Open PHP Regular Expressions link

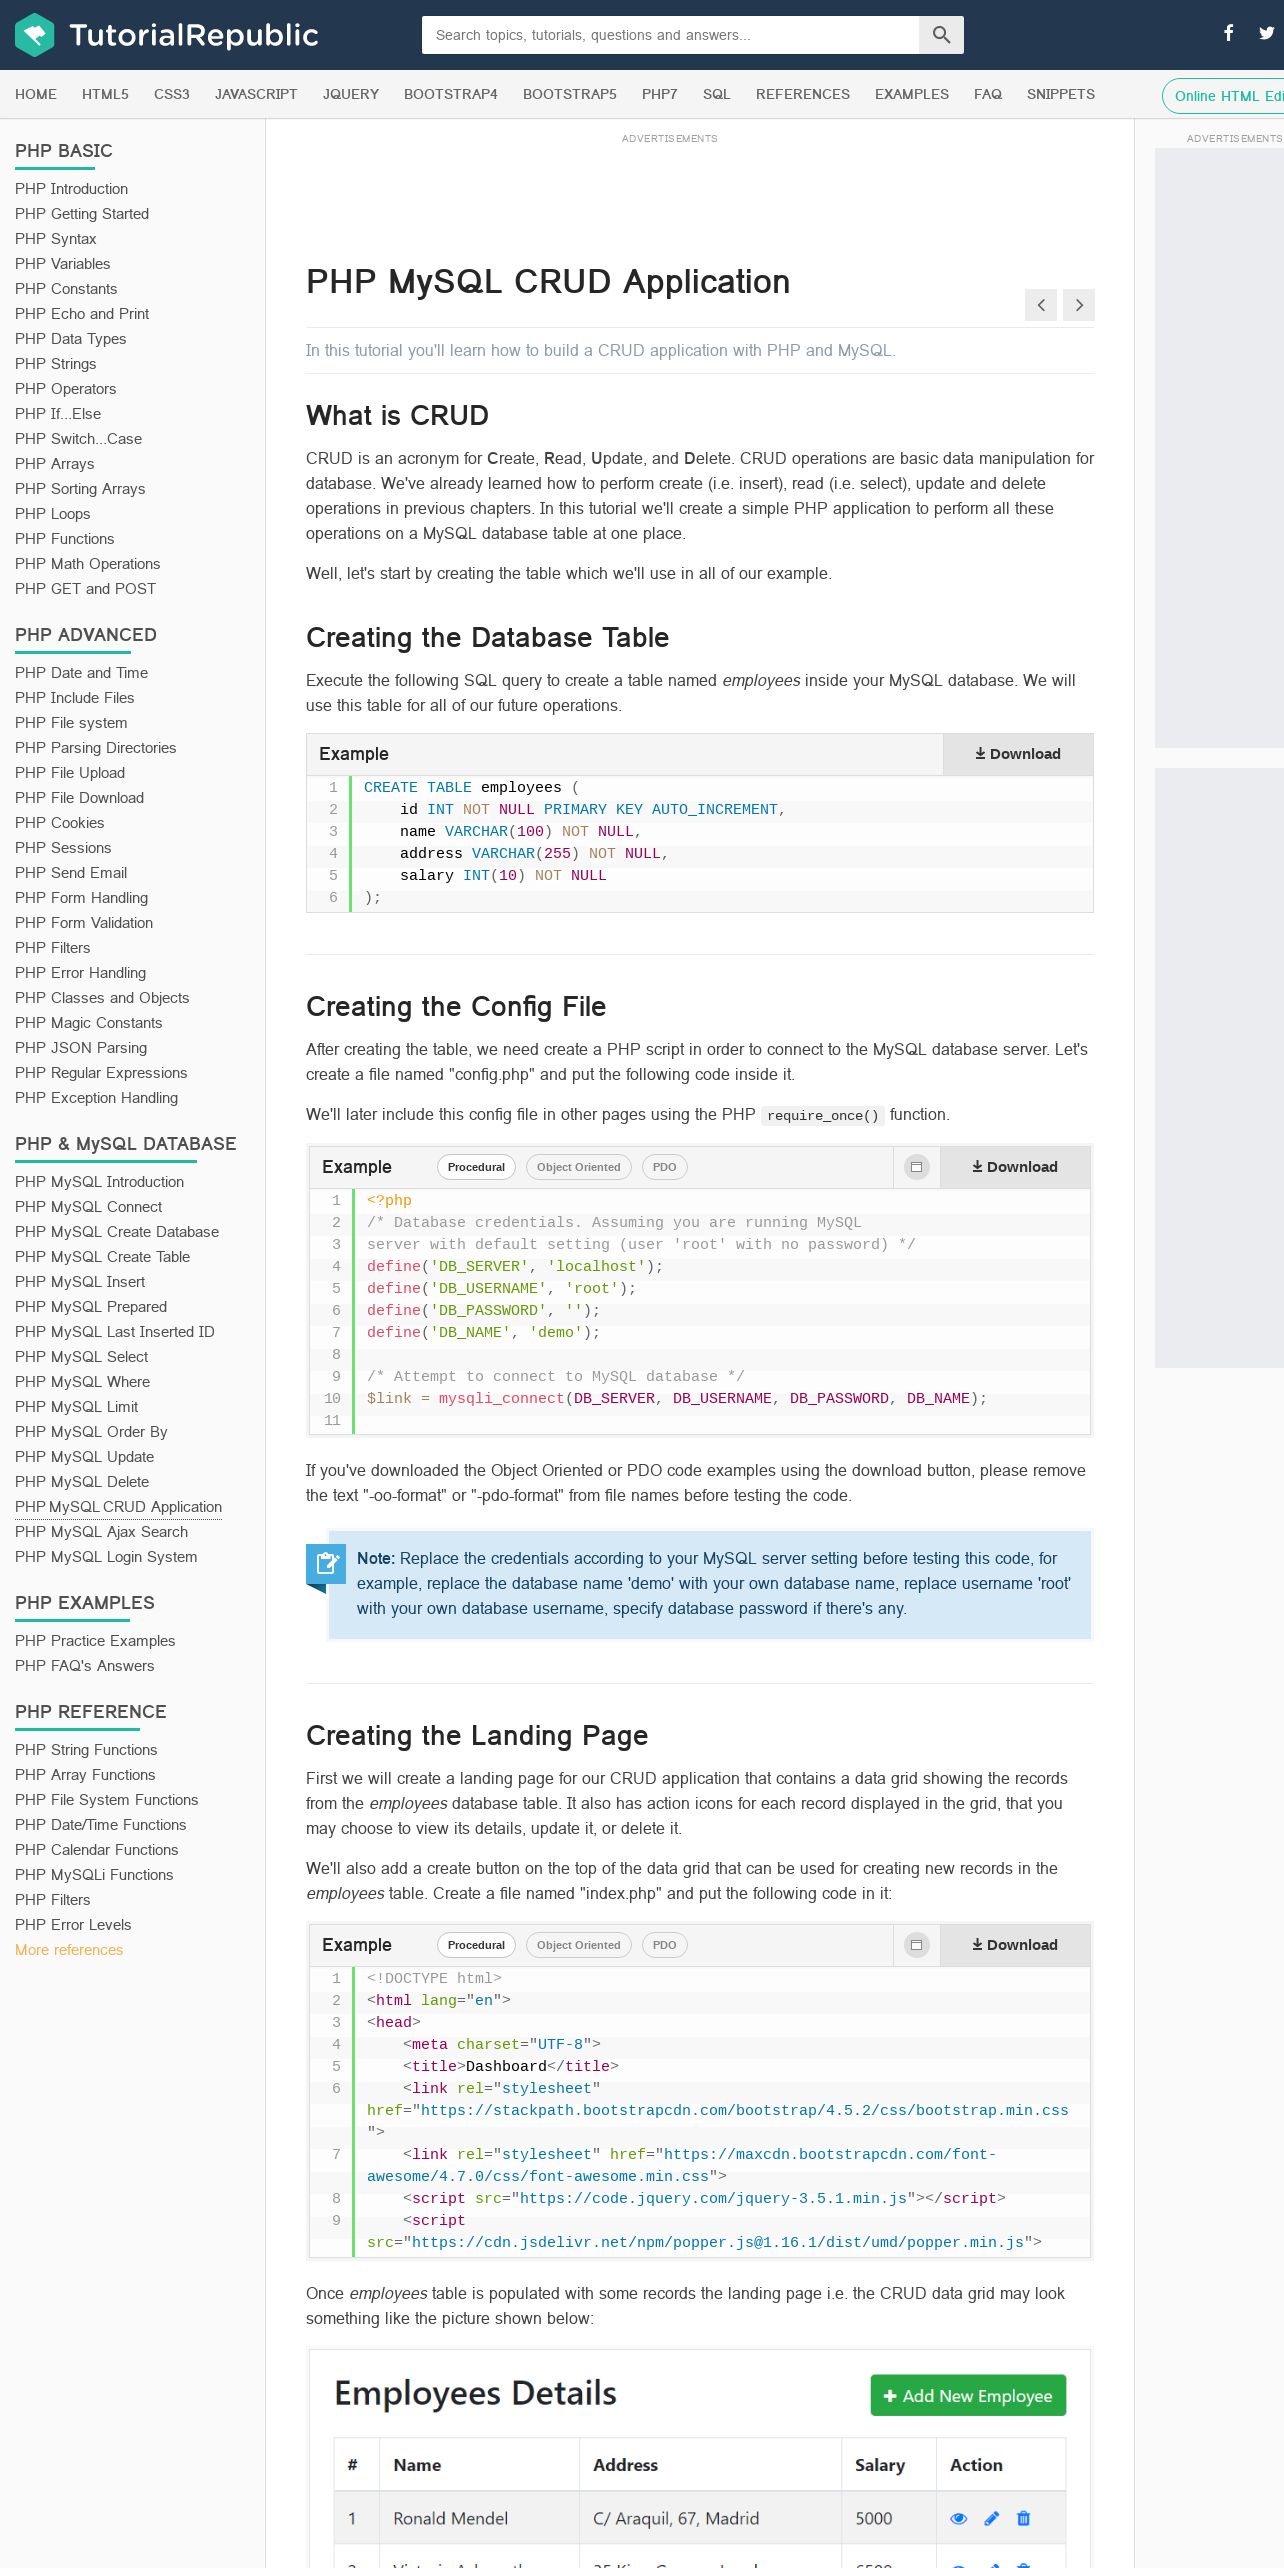(x=101, y=1073)
